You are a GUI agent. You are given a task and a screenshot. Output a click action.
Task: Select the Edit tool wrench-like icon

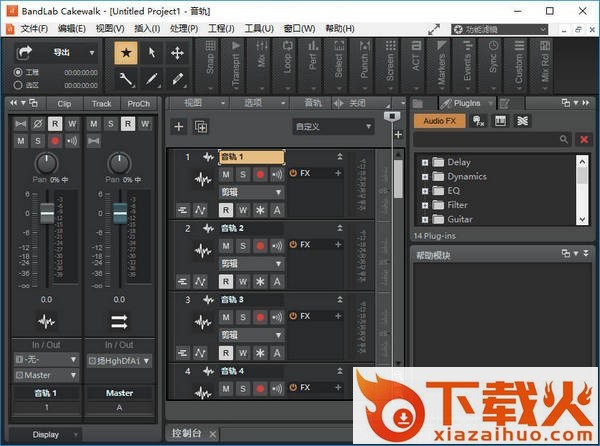tap(126, 79)
